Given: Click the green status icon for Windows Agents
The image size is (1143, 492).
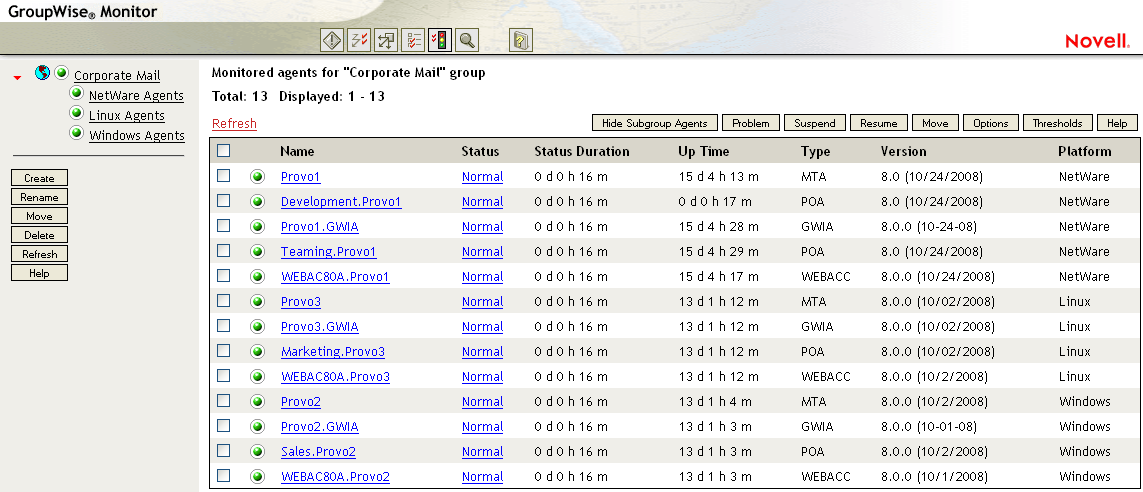Looking at the screenshot, I should pos(76,133).
